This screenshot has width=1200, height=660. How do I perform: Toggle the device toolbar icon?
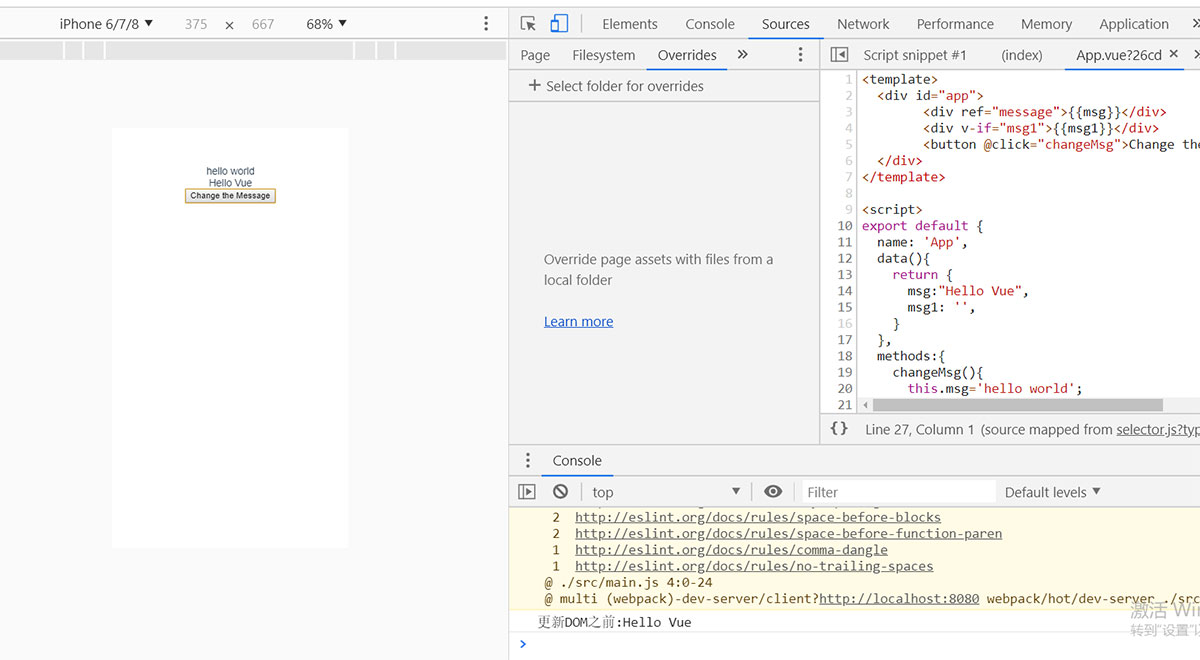[x=559, y=24]
